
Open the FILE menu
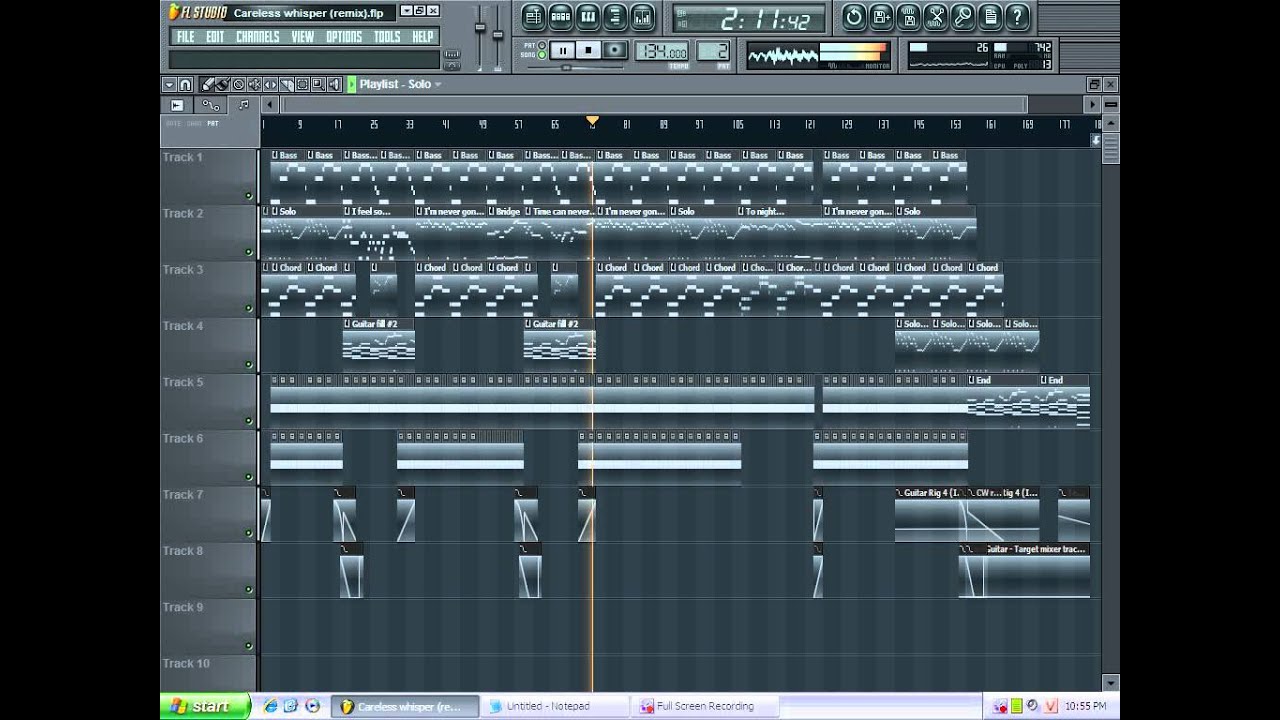coord(186,37)
